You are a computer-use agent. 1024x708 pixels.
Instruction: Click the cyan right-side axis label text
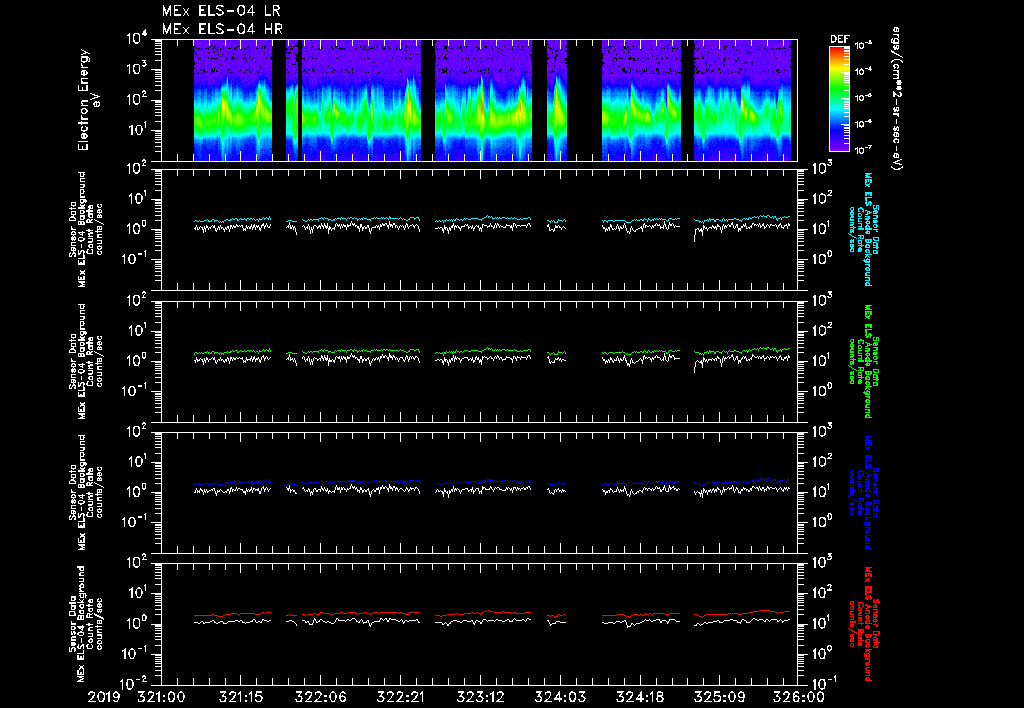866,228
